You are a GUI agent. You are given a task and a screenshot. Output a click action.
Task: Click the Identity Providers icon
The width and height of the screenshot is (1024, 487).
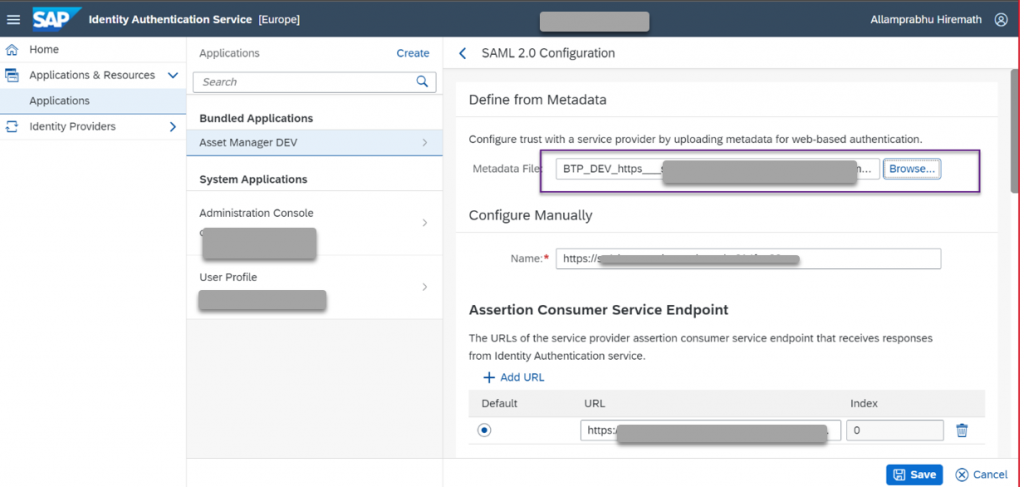(x=12, y=126)
